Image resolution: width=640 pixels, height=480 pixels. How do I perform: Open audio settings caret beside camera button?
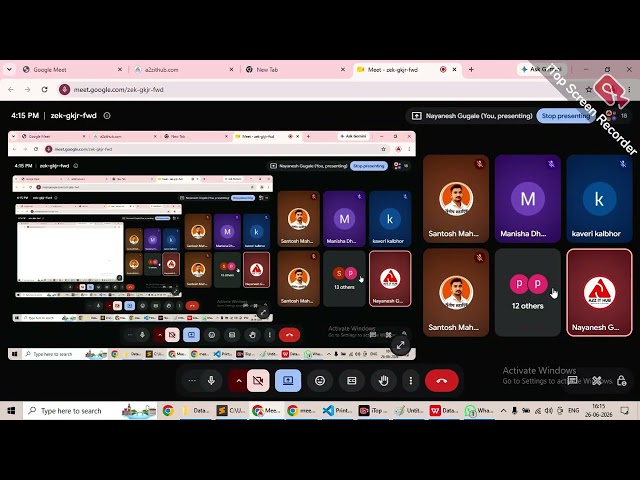[x=239, y=380]
